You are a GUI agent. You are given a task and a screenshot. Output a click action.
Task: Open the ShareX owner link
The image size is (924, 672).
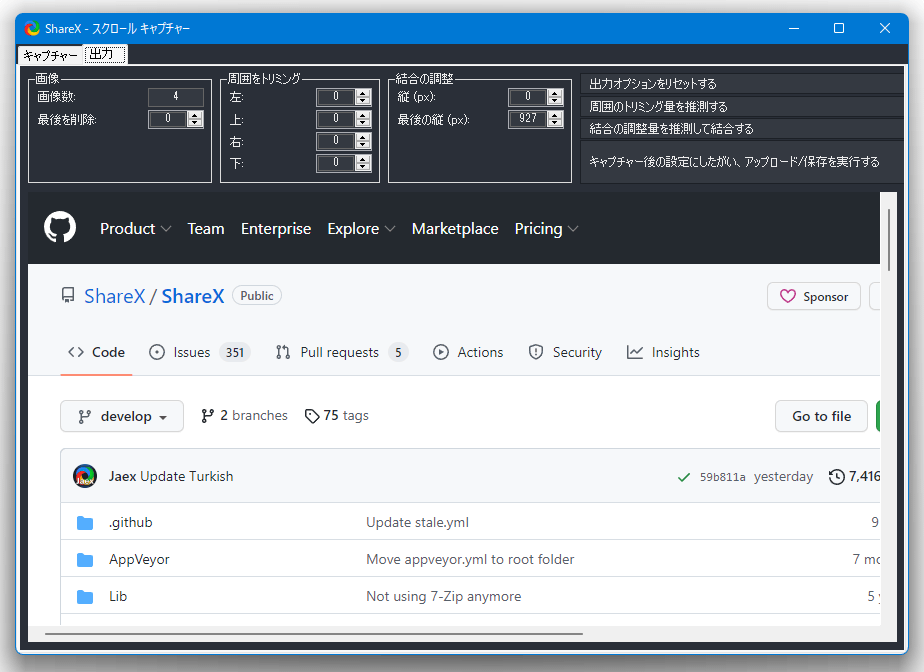(x=114, y=296)
